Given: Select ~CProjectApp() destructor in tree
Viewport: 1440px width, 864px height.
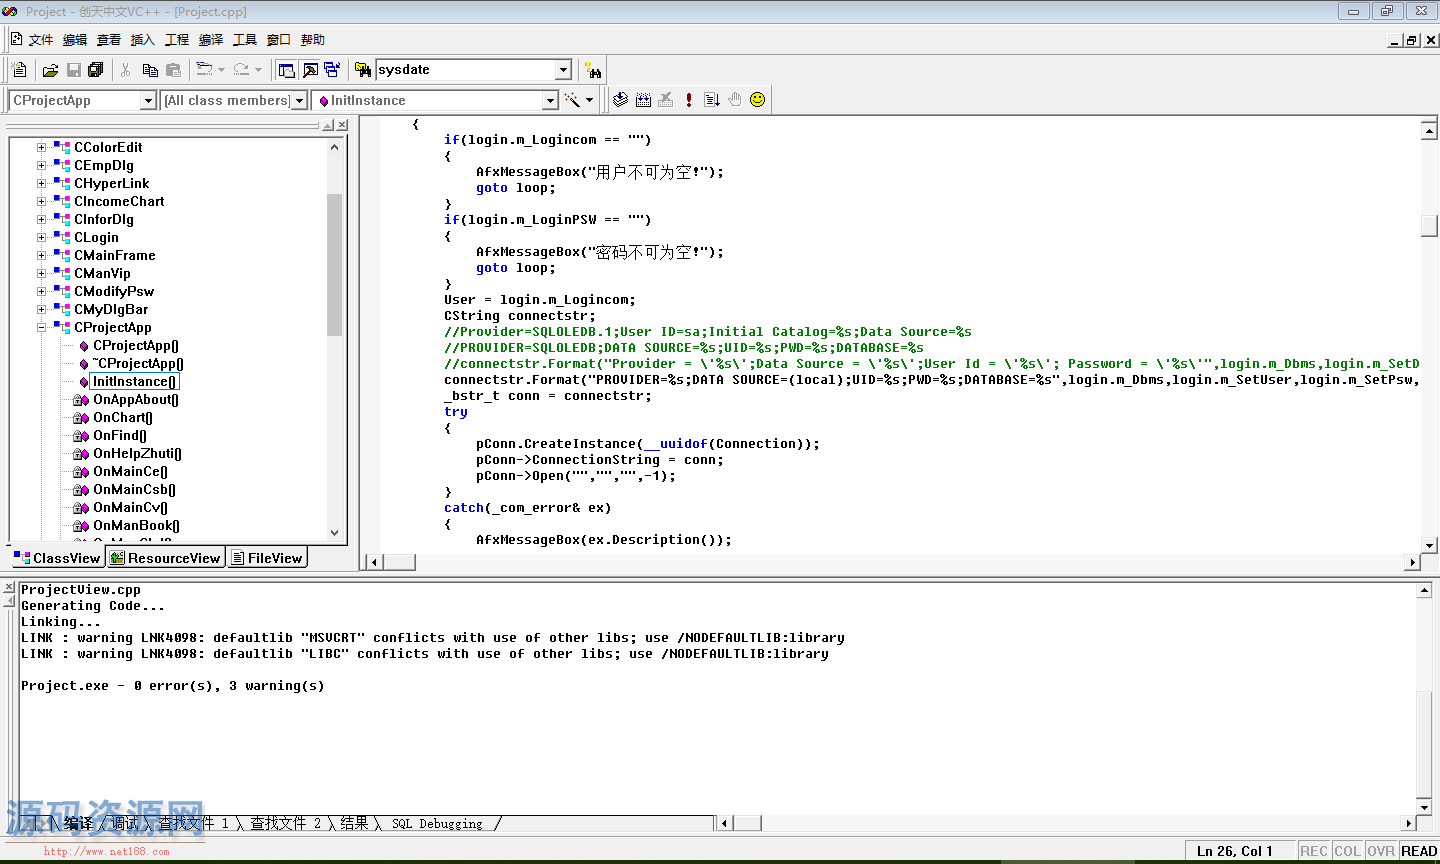Looking at the screenshot, I should click(138, 363).
